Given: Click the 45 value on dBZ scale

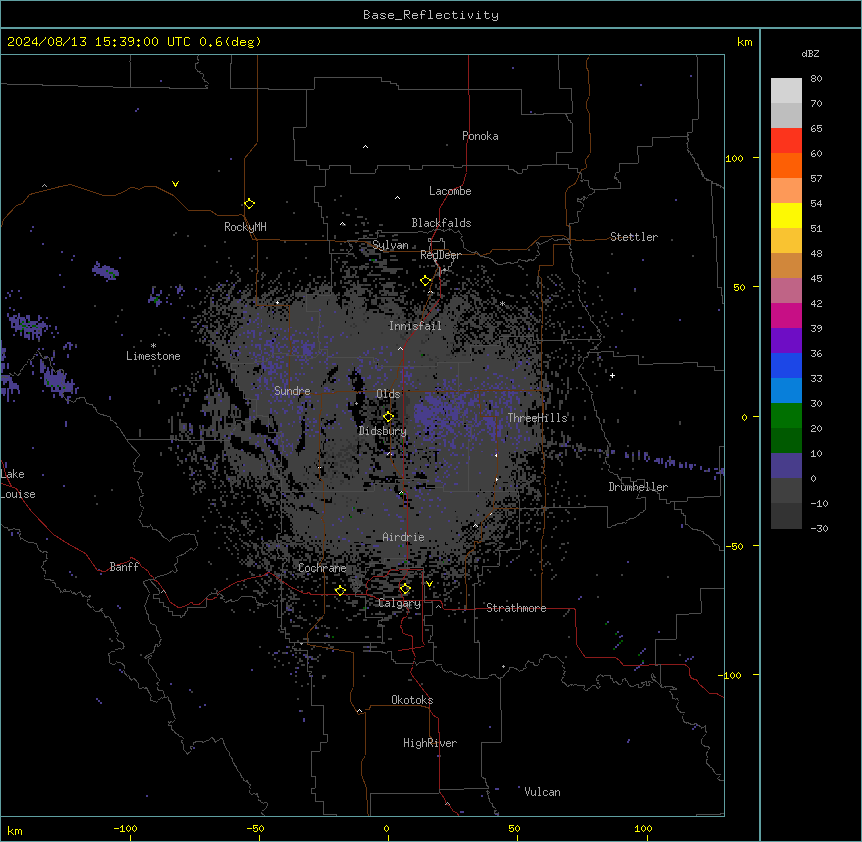Looking at the screenshot, I should point(816,279).
